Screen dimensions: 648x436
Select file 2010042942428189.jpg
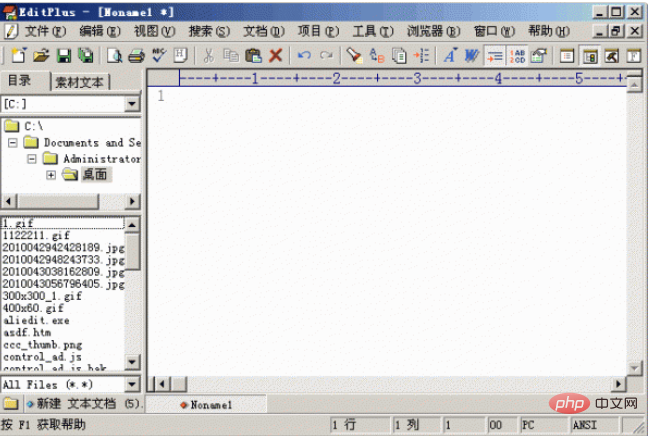[x=63, y=247]
